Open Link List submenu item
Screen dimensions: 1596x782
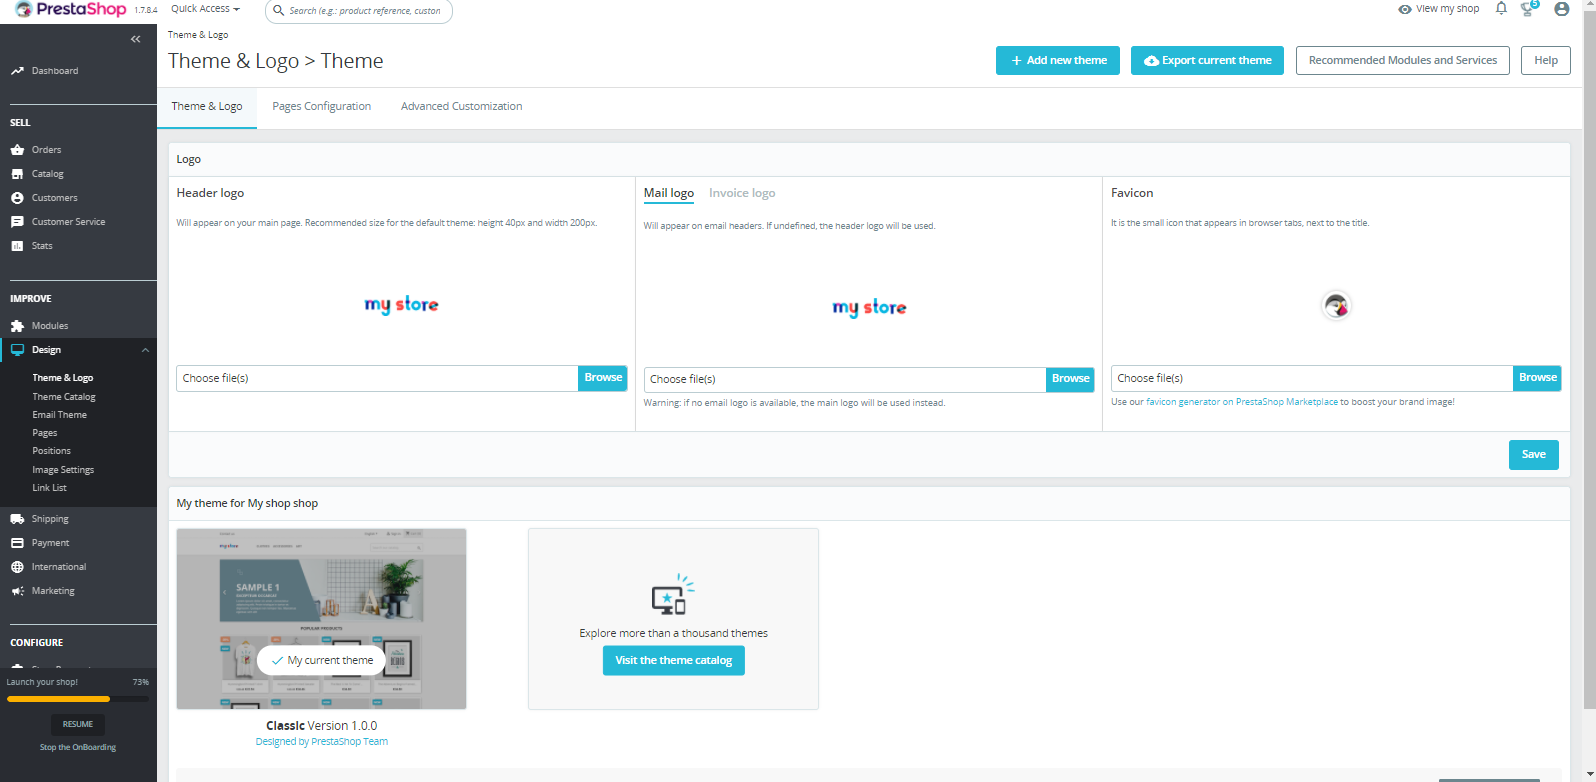(49, 488)
